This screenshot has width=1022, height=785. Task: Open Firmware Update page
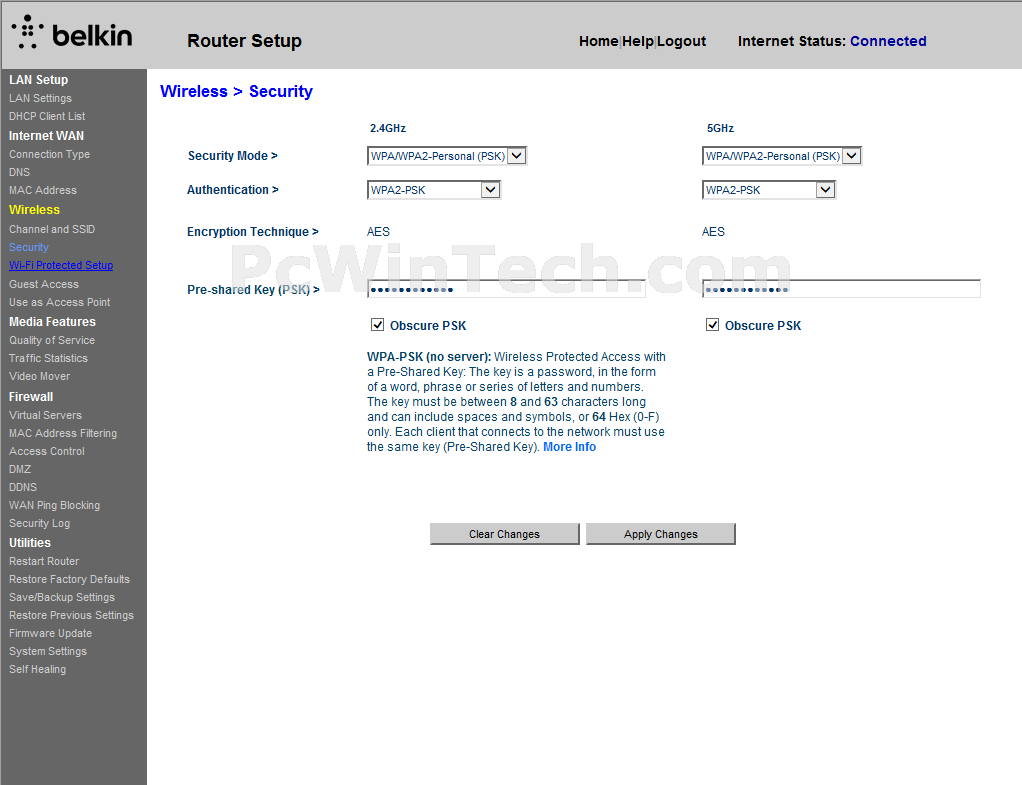tap(51, 633)
